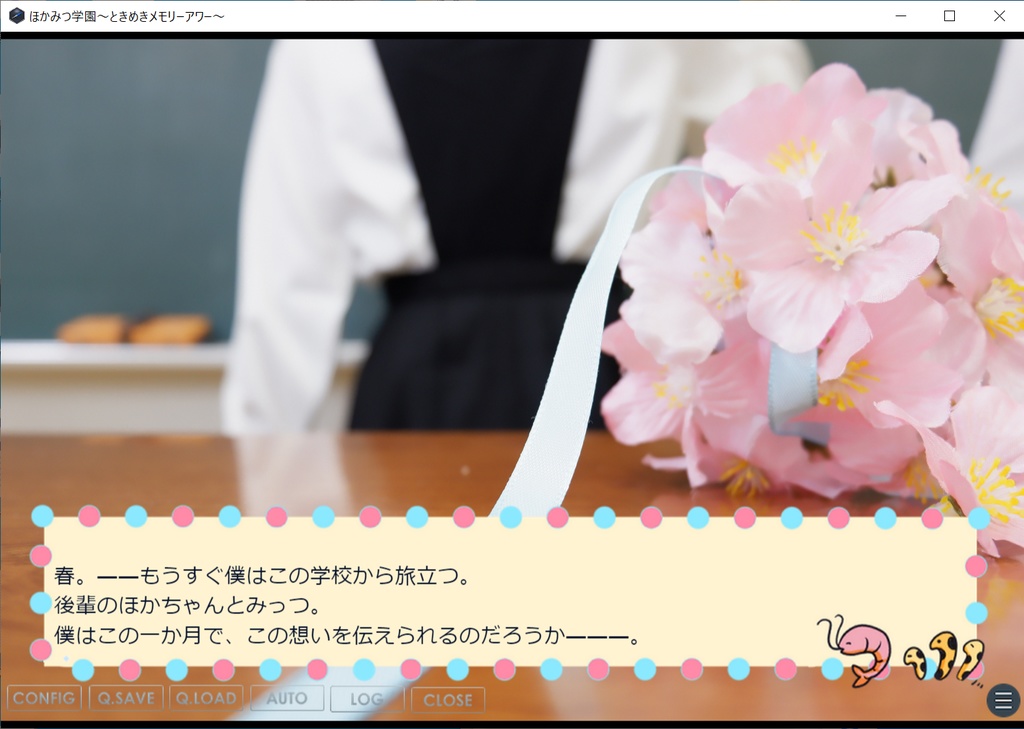
Task: Click the minimize icon on the title bar
Action: tap(901, 16)
